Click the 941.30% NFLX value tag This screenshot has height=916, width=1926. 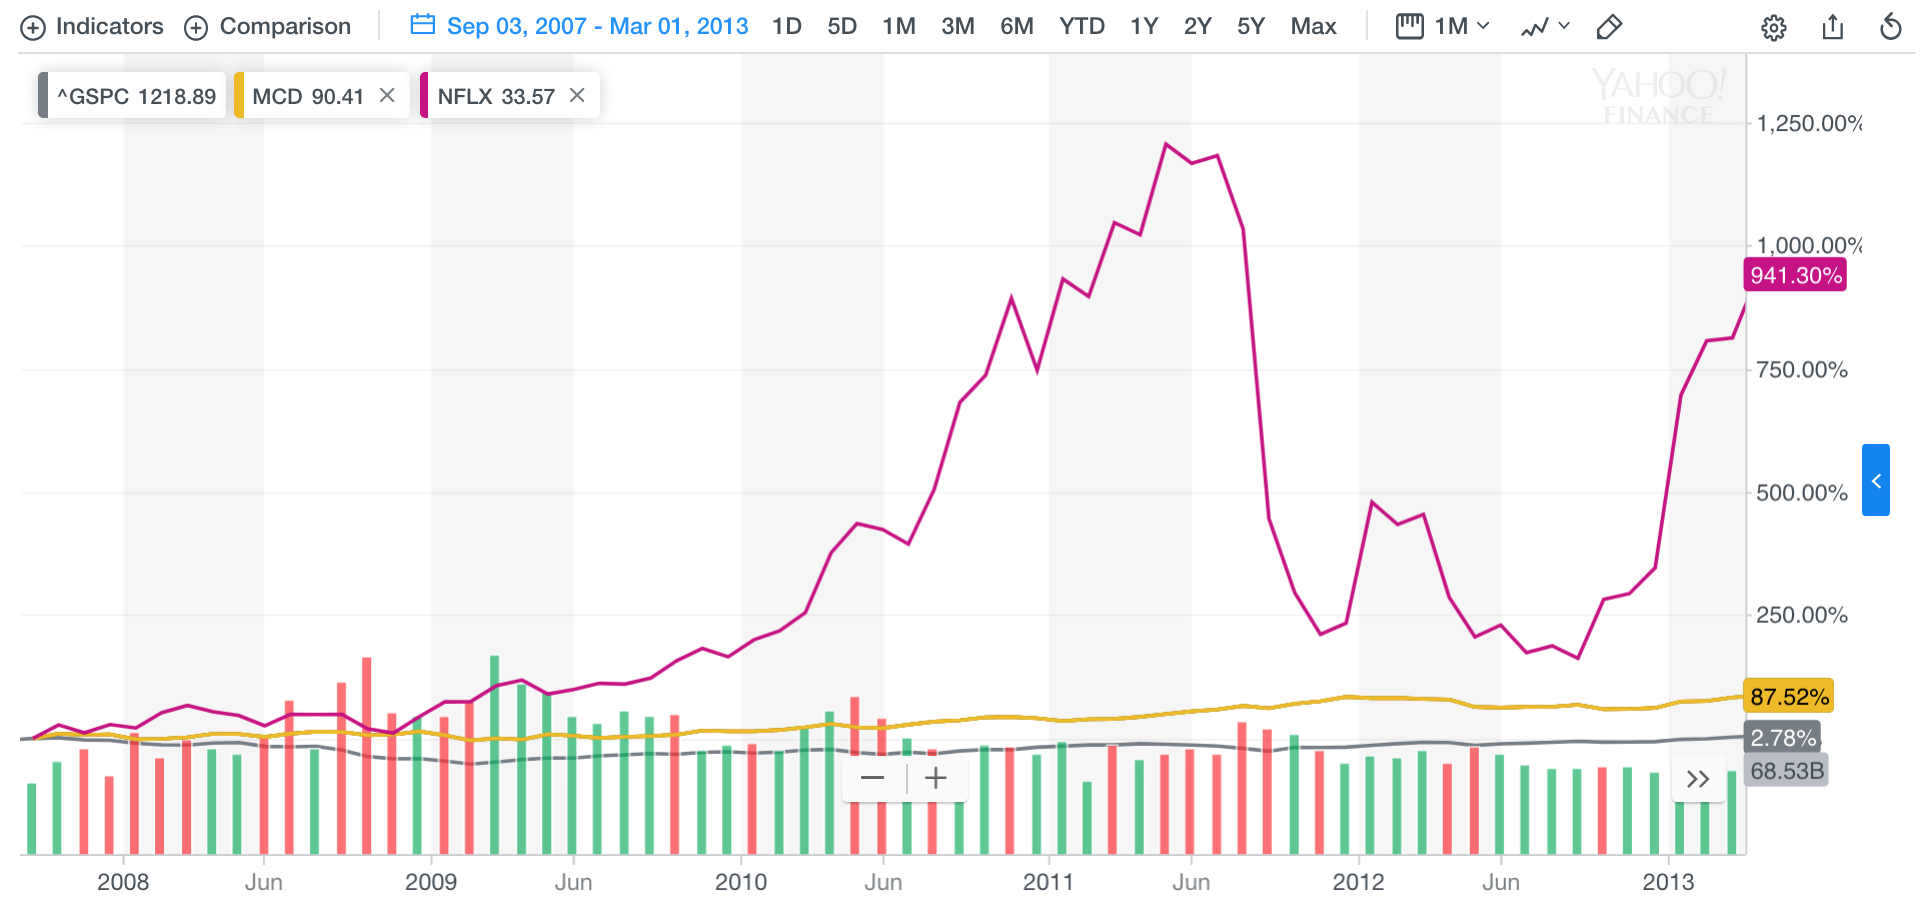[x=1796, y=275]
